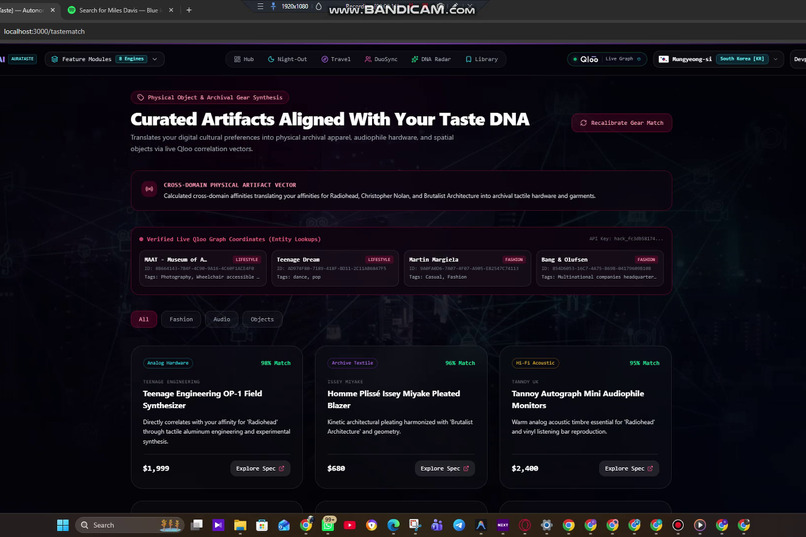This screenshot has height=537, width=806.
Task: Open the DNA Radar page
Action: [431, 59]
